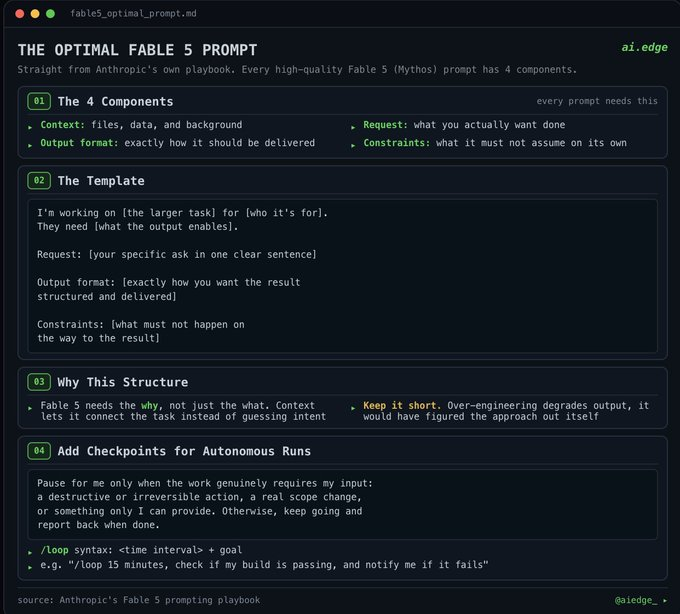Click the 02 section number badge
Screen dimensions: 680x614
click(39, 180)
